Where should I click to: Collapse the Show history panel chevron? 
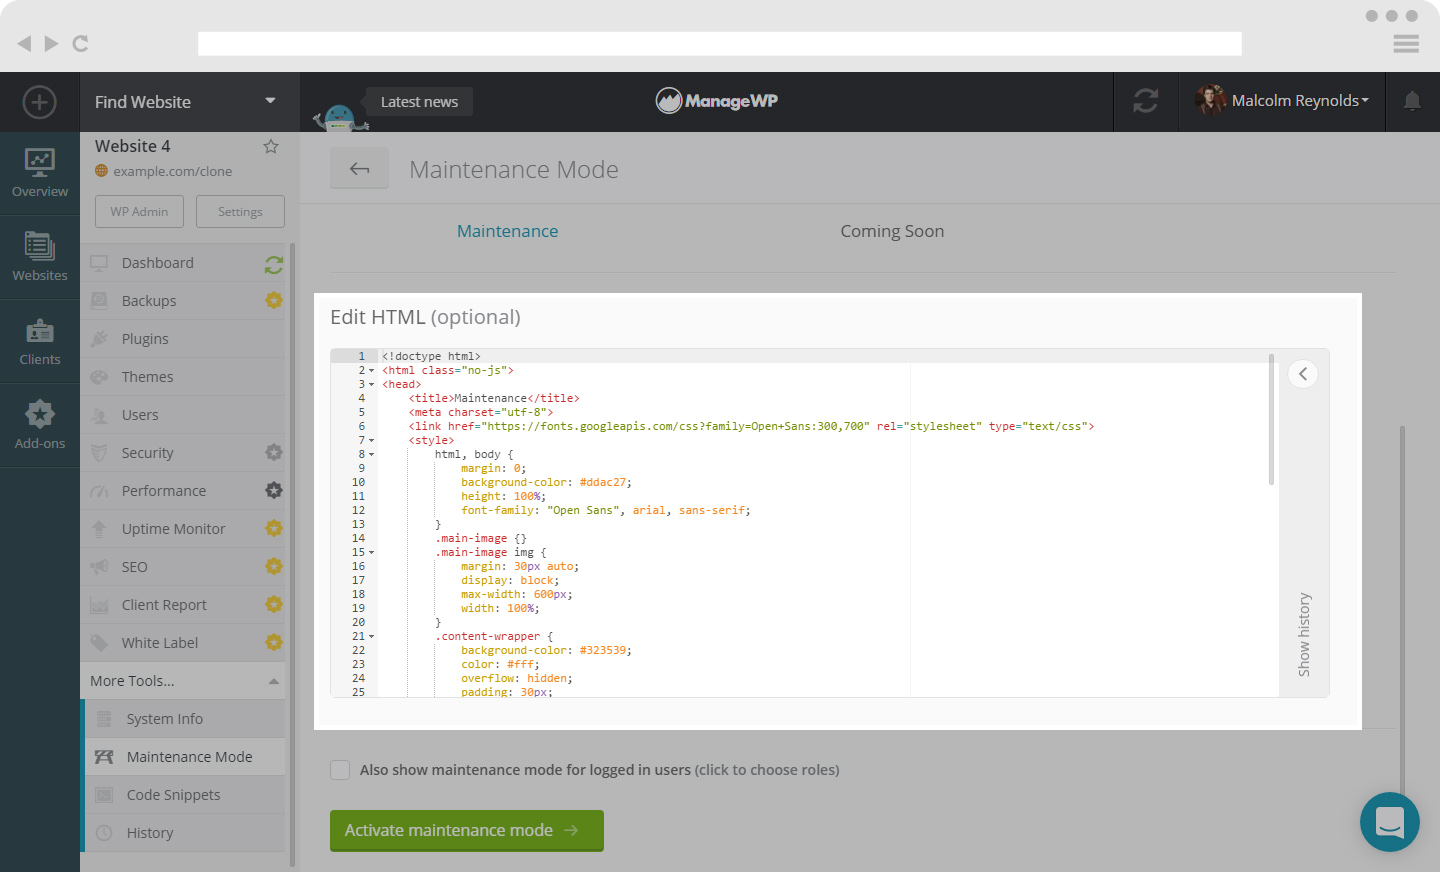click(1303, 374)
